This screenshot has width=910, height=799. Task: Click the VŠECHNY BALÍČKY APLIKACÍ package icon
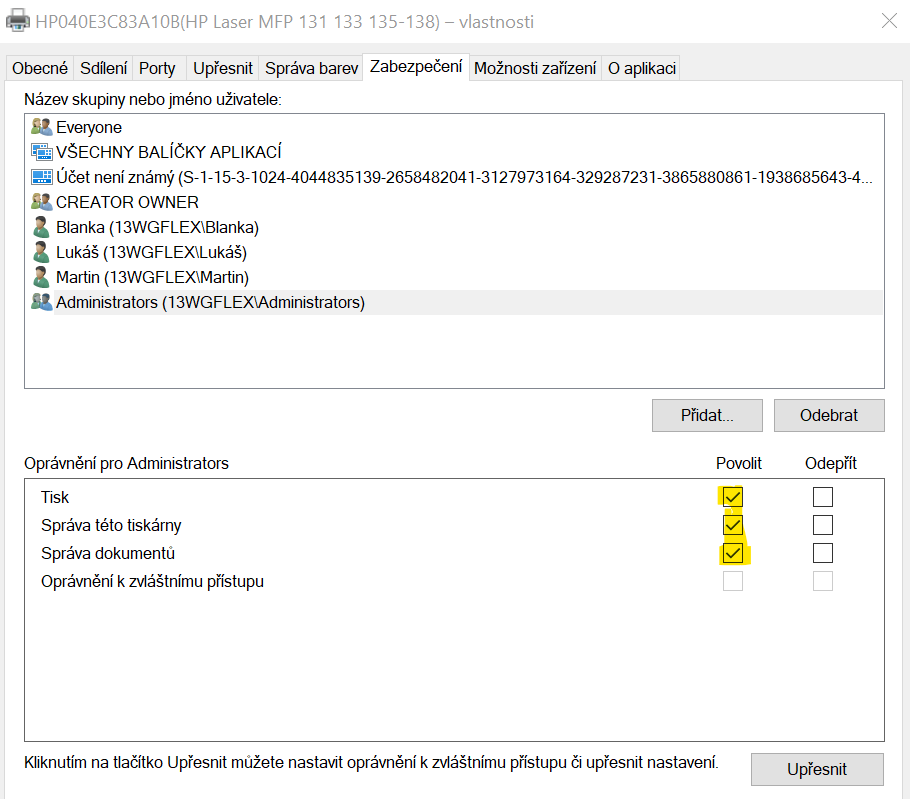[41, 151]
